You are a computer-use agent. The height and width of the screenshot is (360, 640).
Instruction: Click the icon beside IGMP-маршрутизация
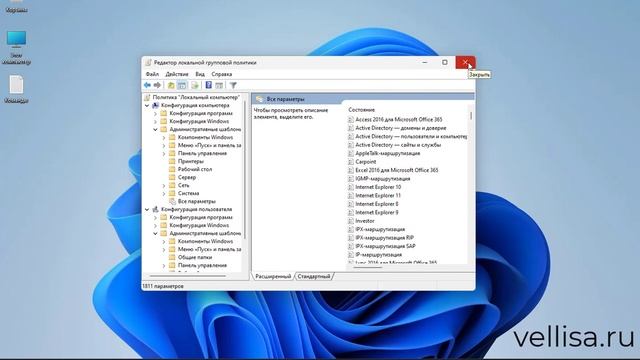coord(351,179)
